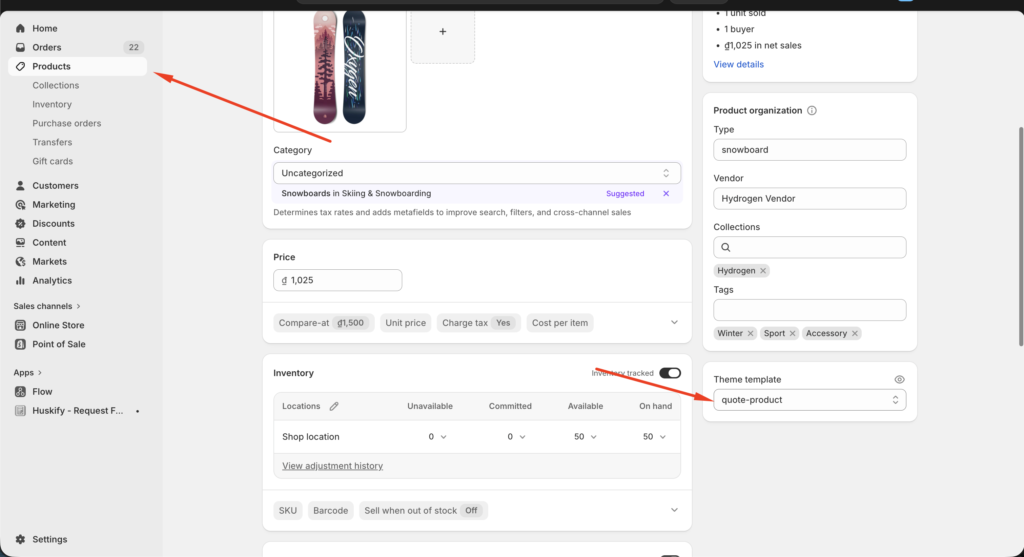Preview theme template with eye icon
This screenshot has height=557, width=1024.
click(x=899, y=380)
